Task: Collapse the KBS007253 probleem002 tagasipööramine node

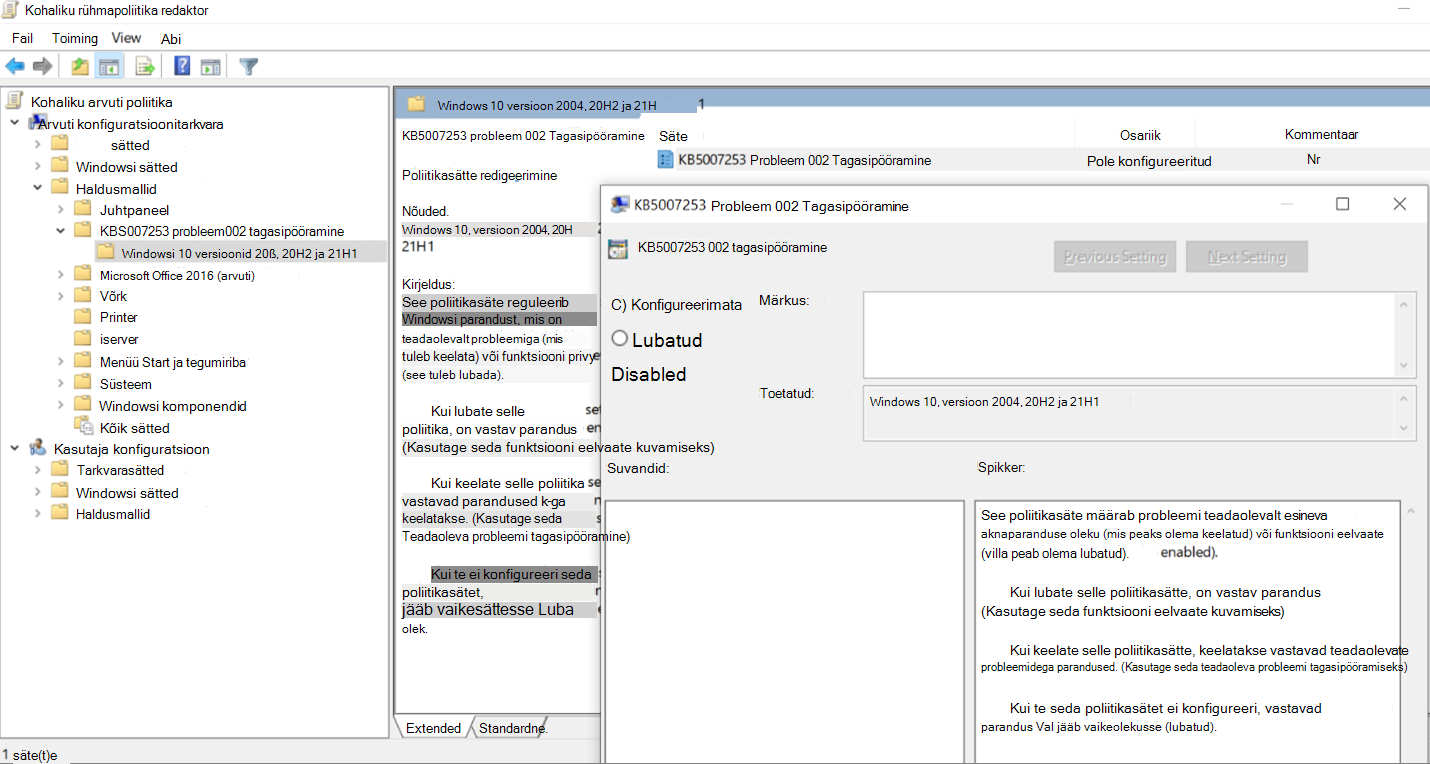Action: pos(61,230)
